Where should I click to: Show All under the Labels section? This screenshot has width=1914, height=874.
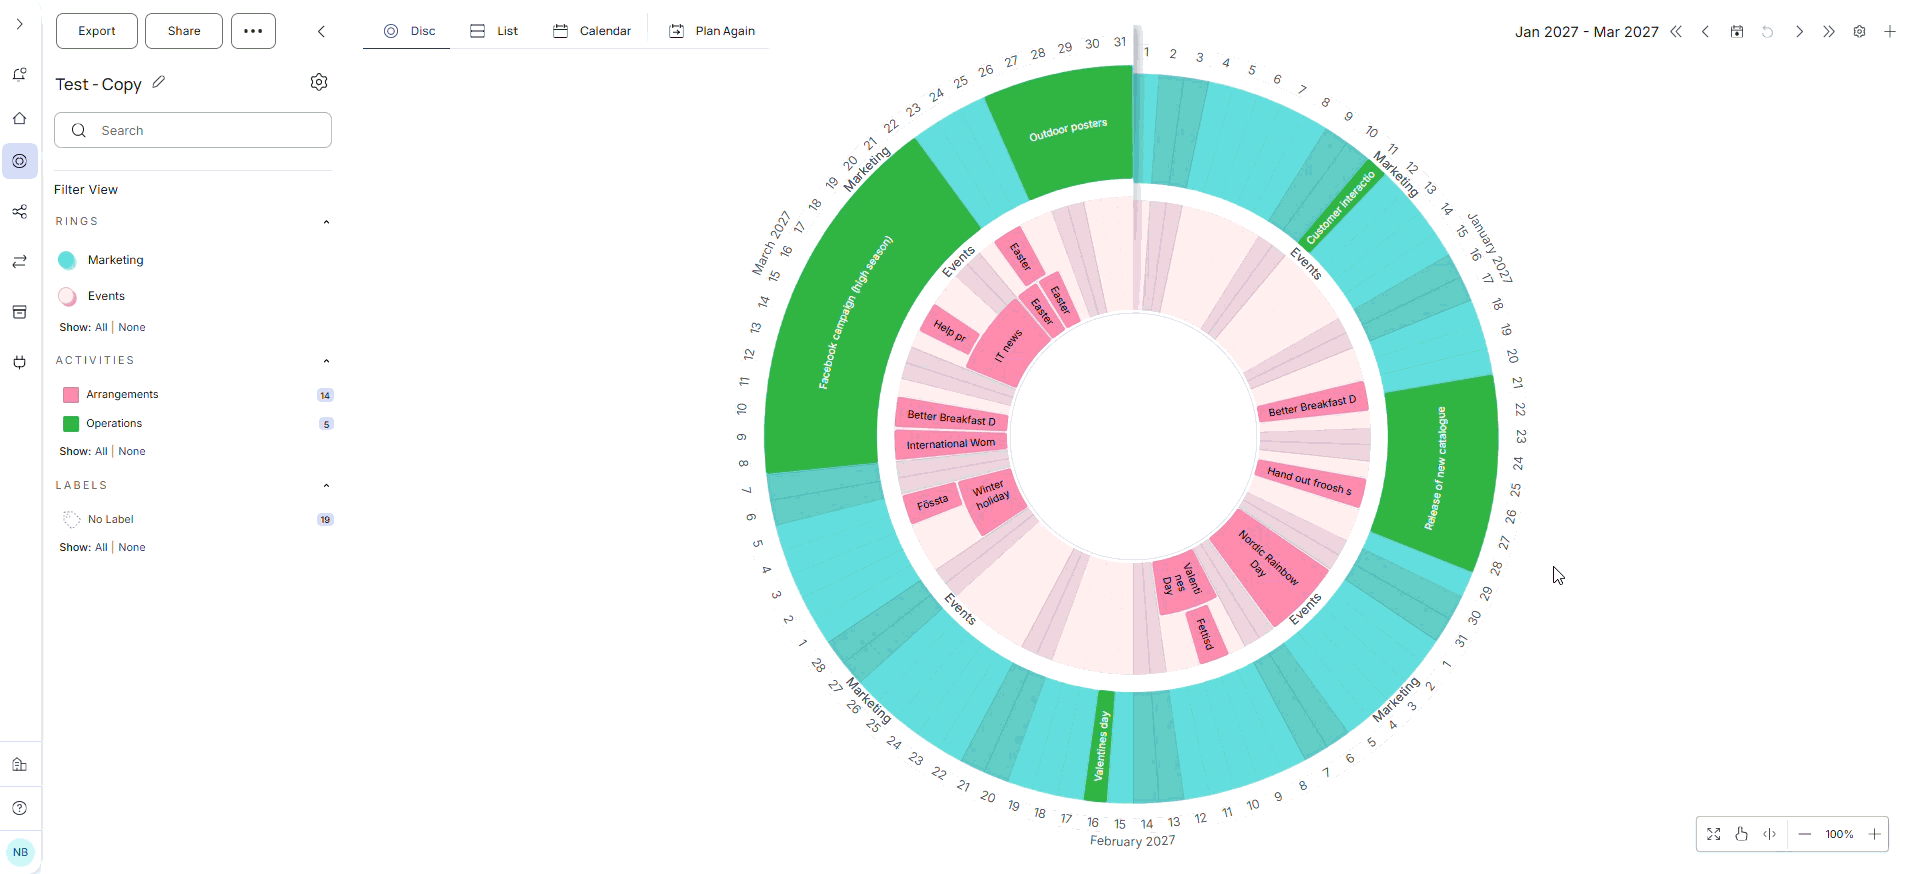pos(101,547)
